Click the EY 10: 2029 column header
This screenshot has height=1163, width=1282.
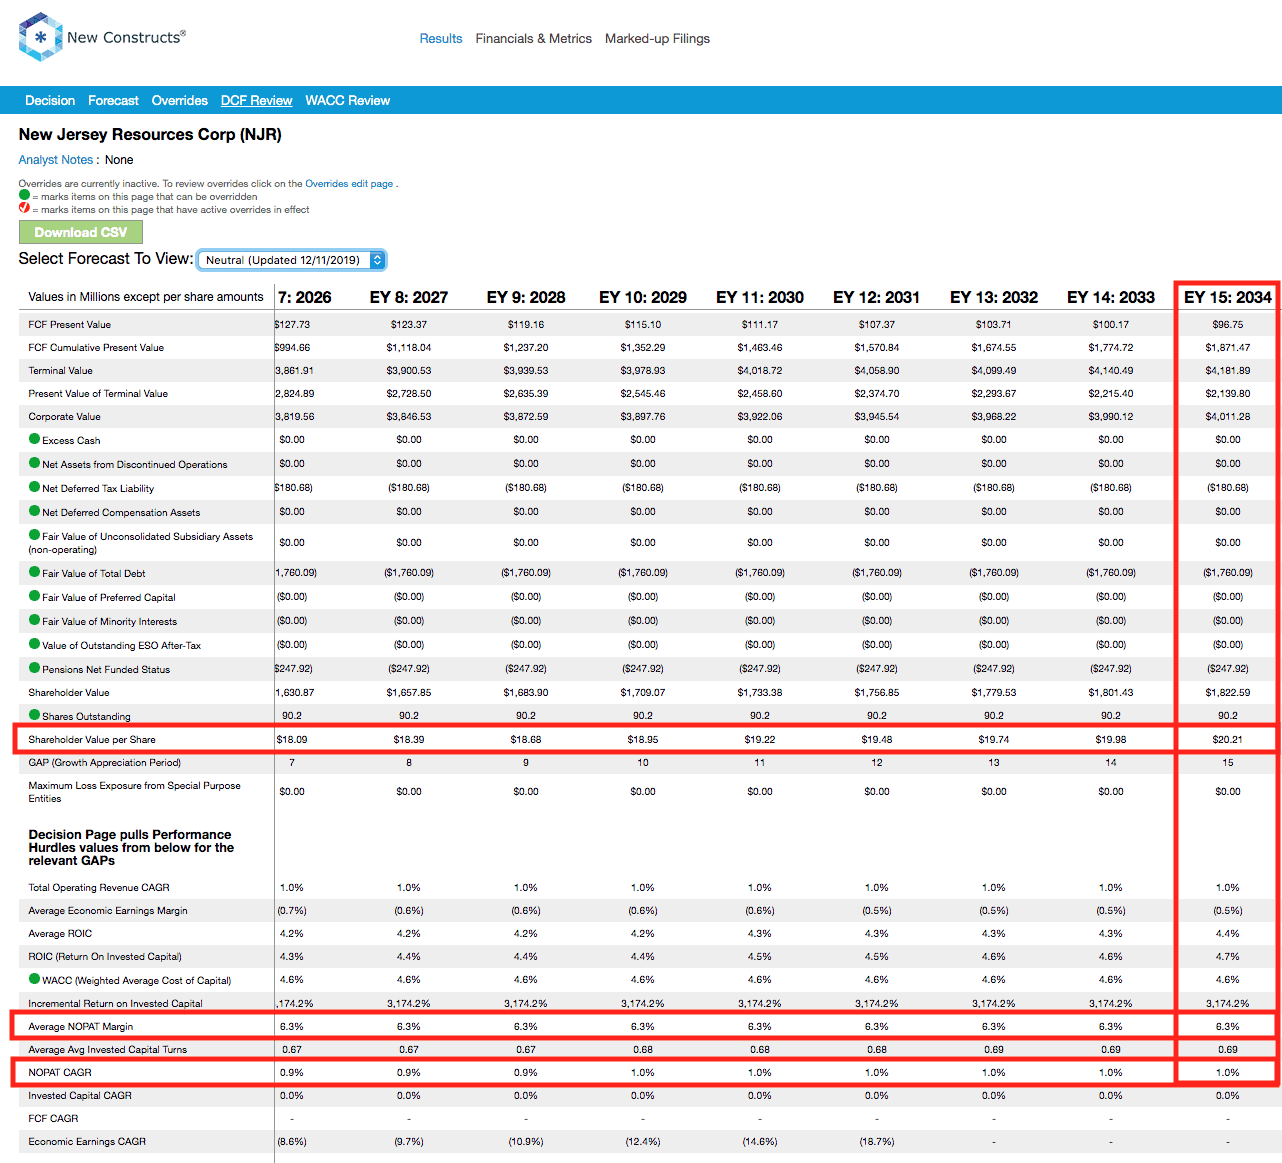pos(643,297)
